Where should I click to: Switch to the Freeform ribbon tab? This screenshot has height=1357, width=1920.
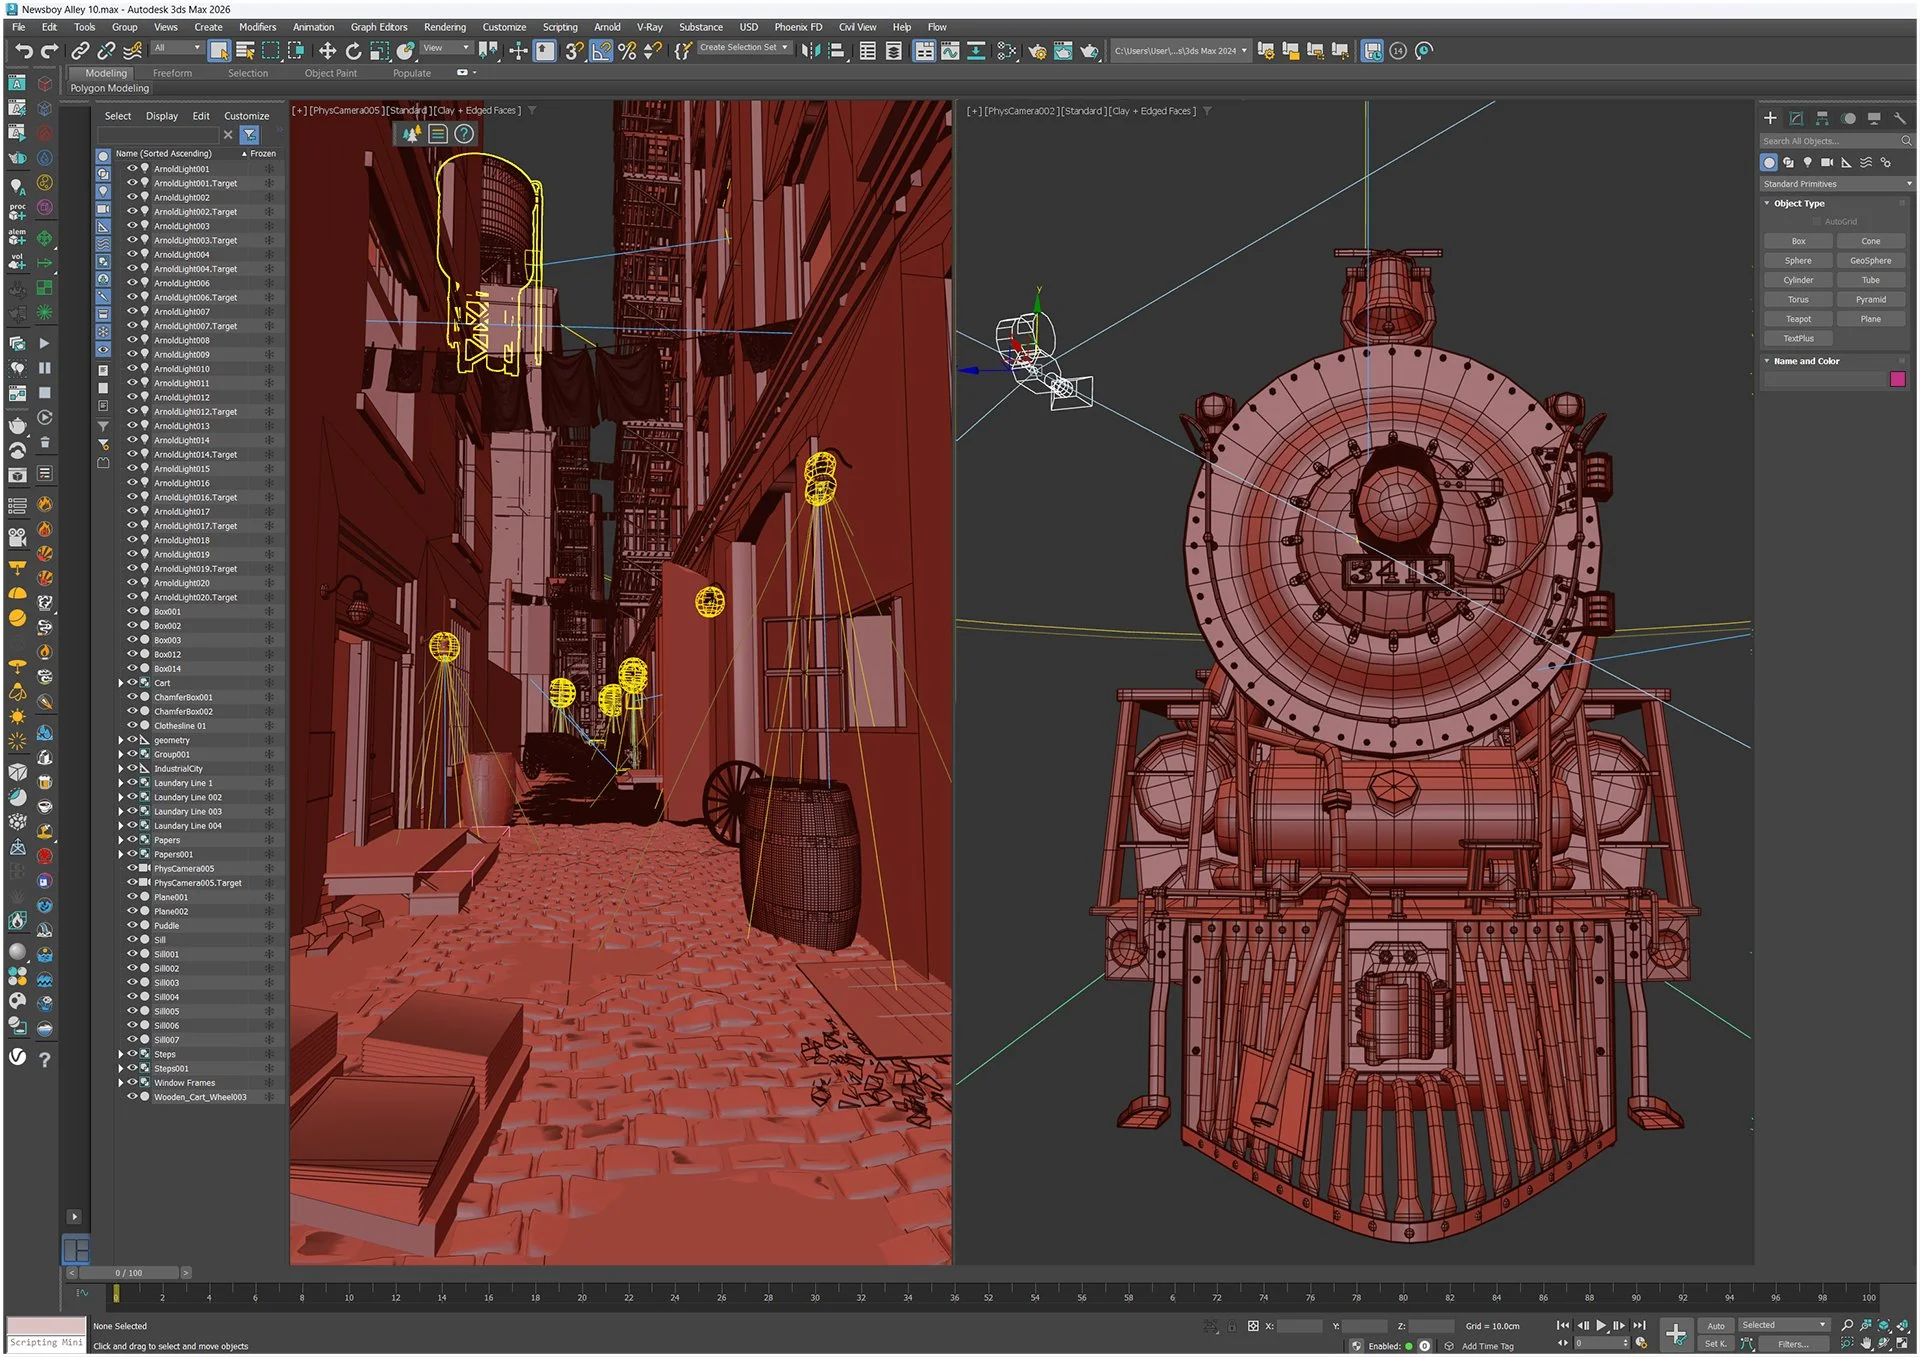(172, 73)
